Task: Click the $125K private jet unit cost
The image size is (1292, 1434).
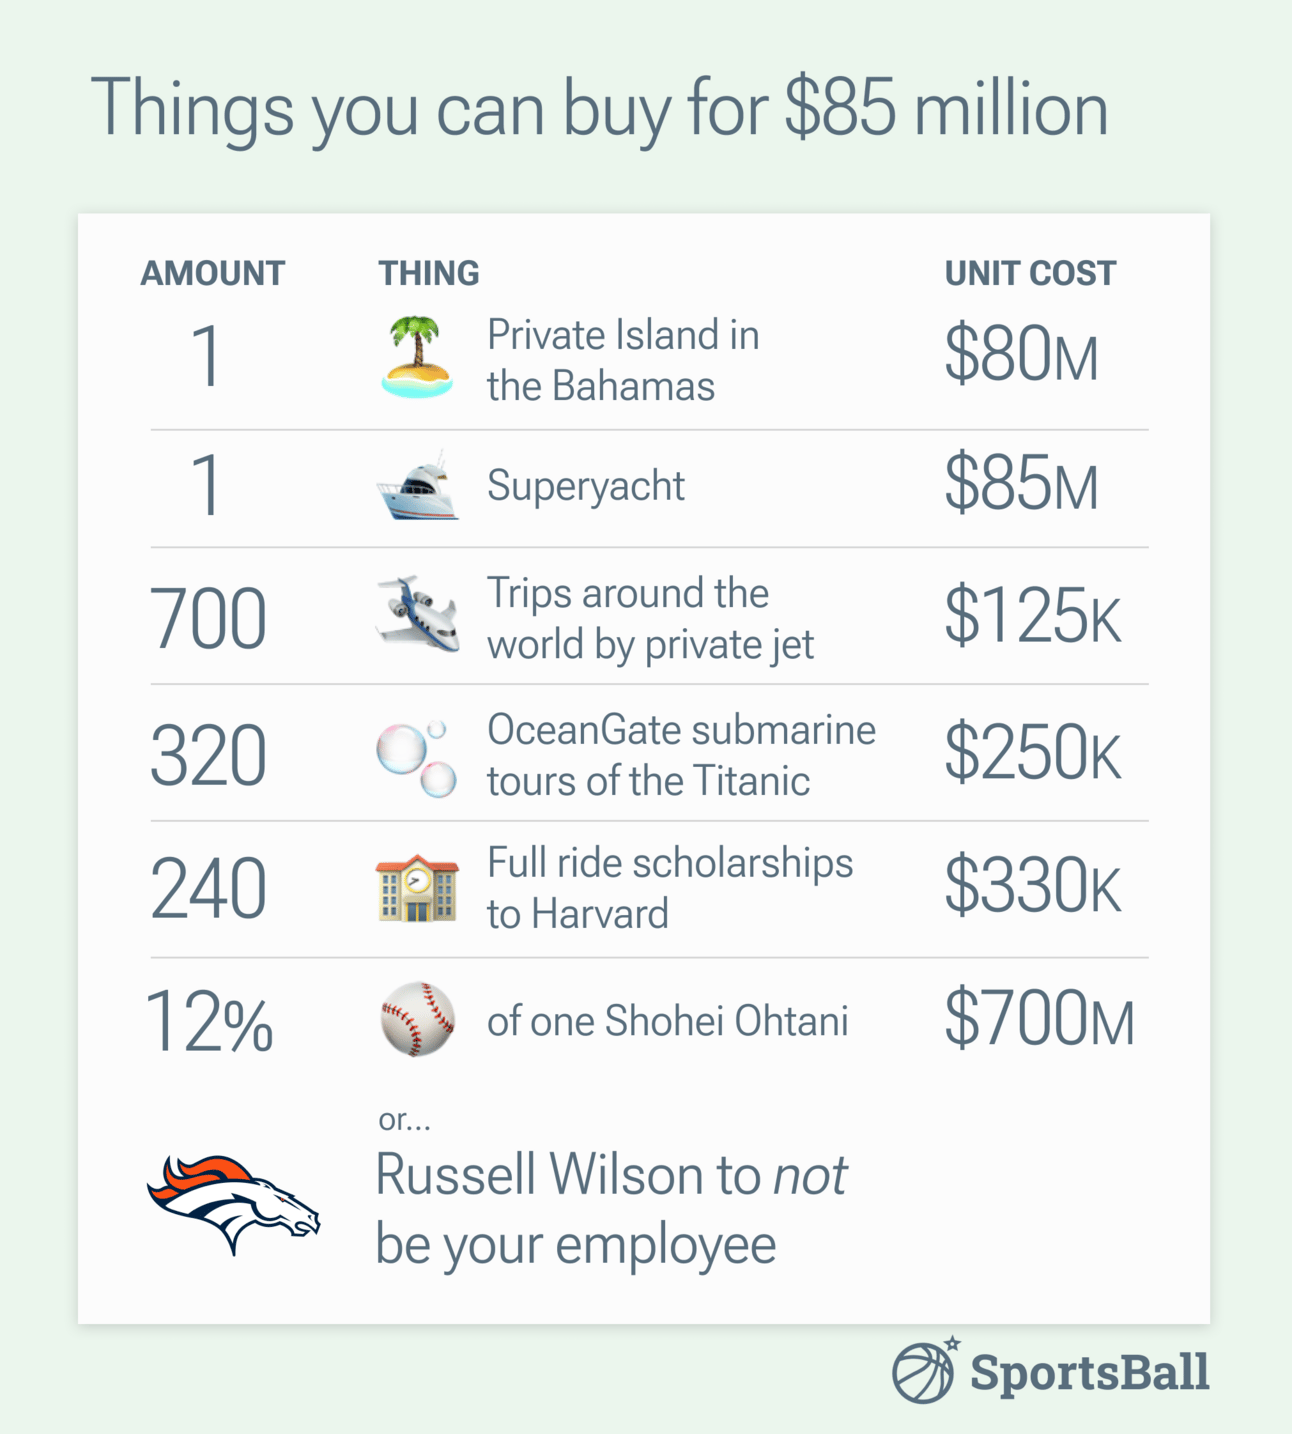Action: [1033, 616]
